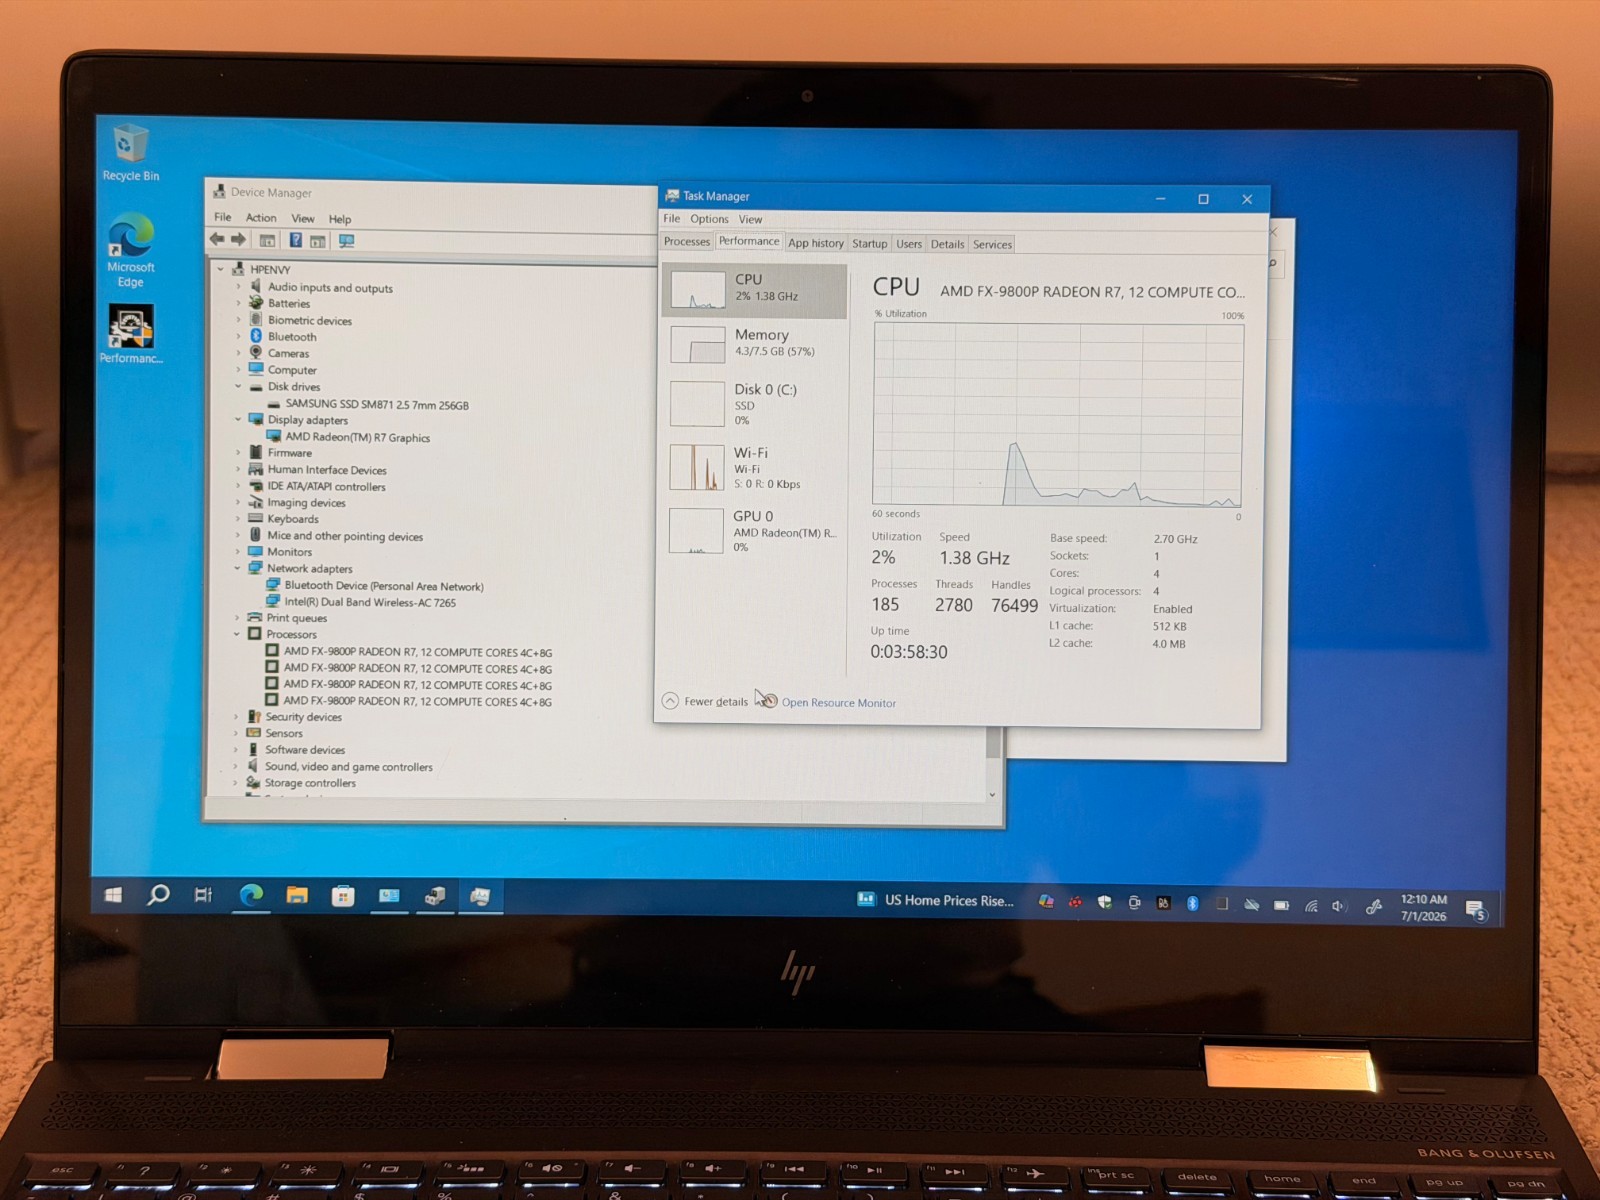The height and width of the screenshot is (1200, 1600).
Task: Open Task Manager Options menu
Action: point(709,219)
